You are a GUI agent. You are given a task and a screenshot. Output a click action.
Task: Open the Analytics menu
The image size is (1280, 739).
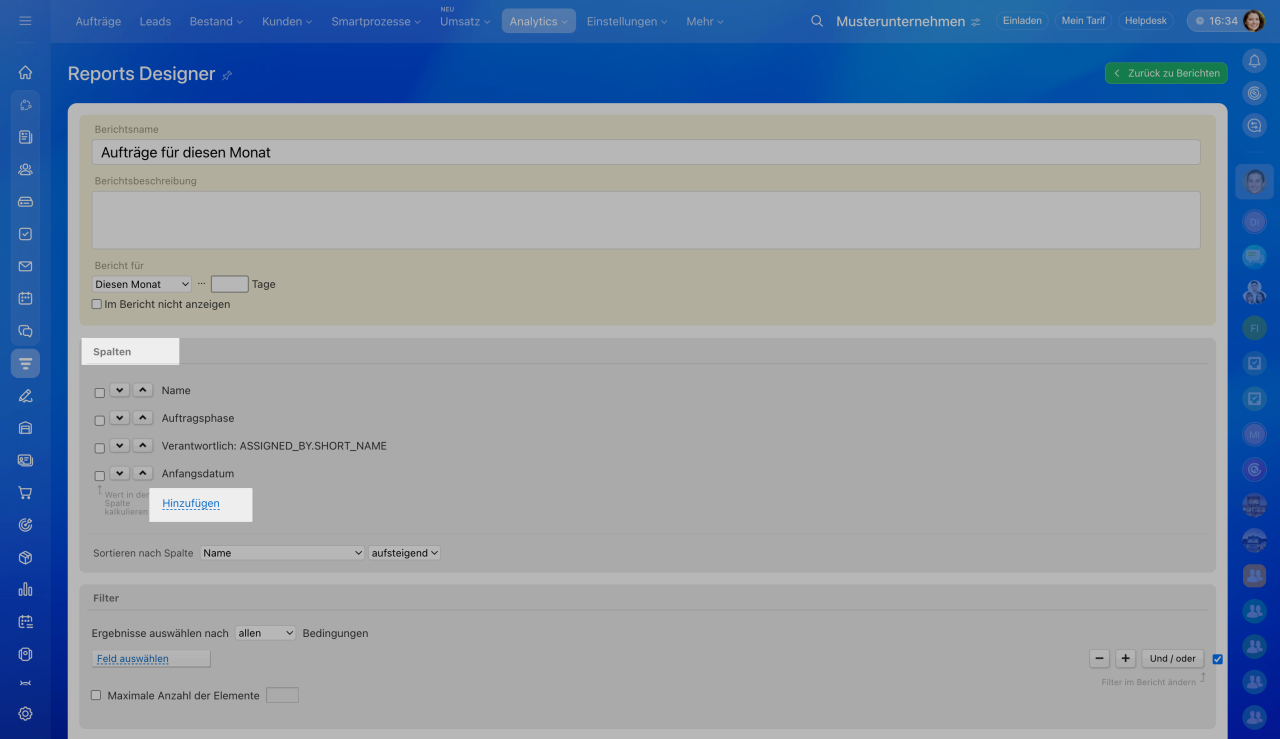pyautogui.click(x=539, y=21)
